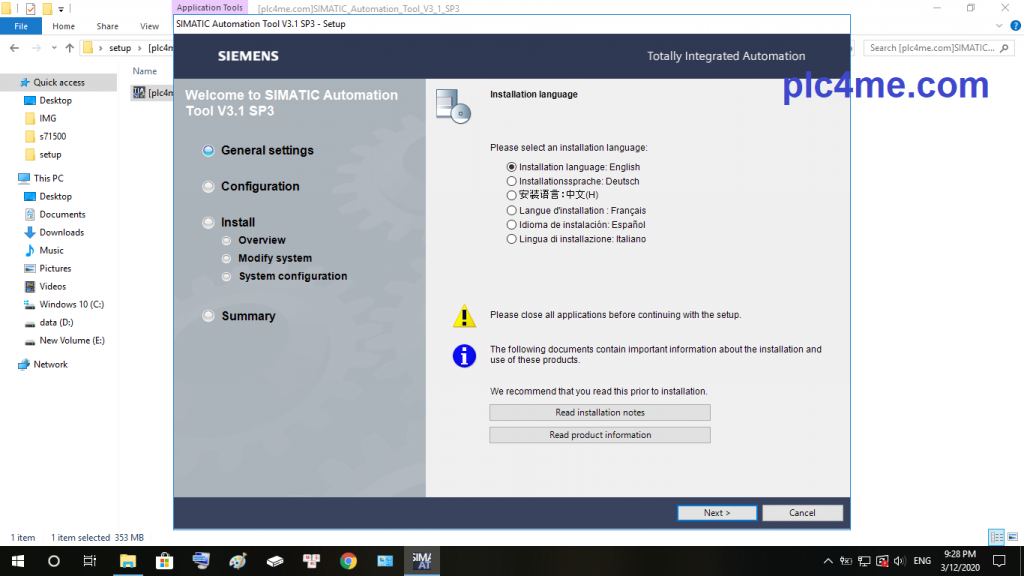Click the Read product information button
Screen dimensions: 1024x576
600,435
